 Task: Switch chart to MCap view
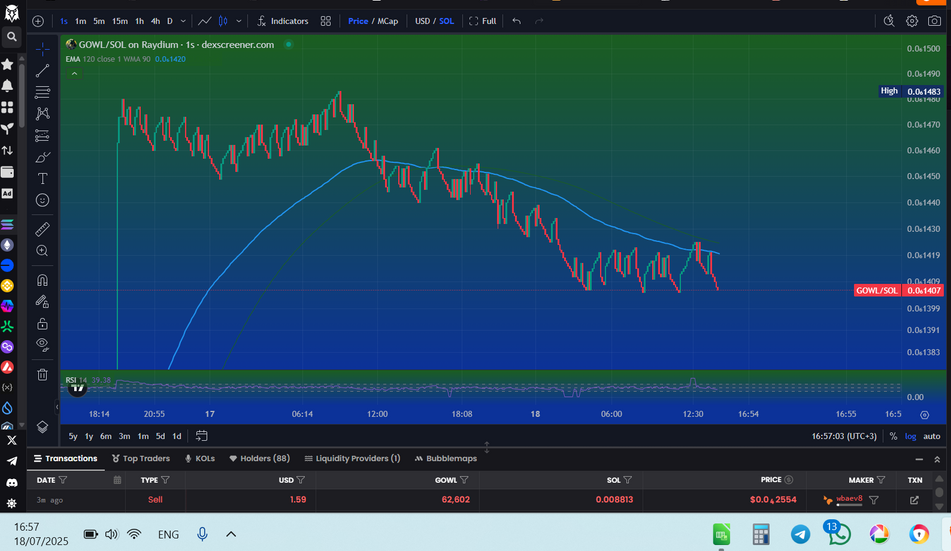(x=388, y=21)
